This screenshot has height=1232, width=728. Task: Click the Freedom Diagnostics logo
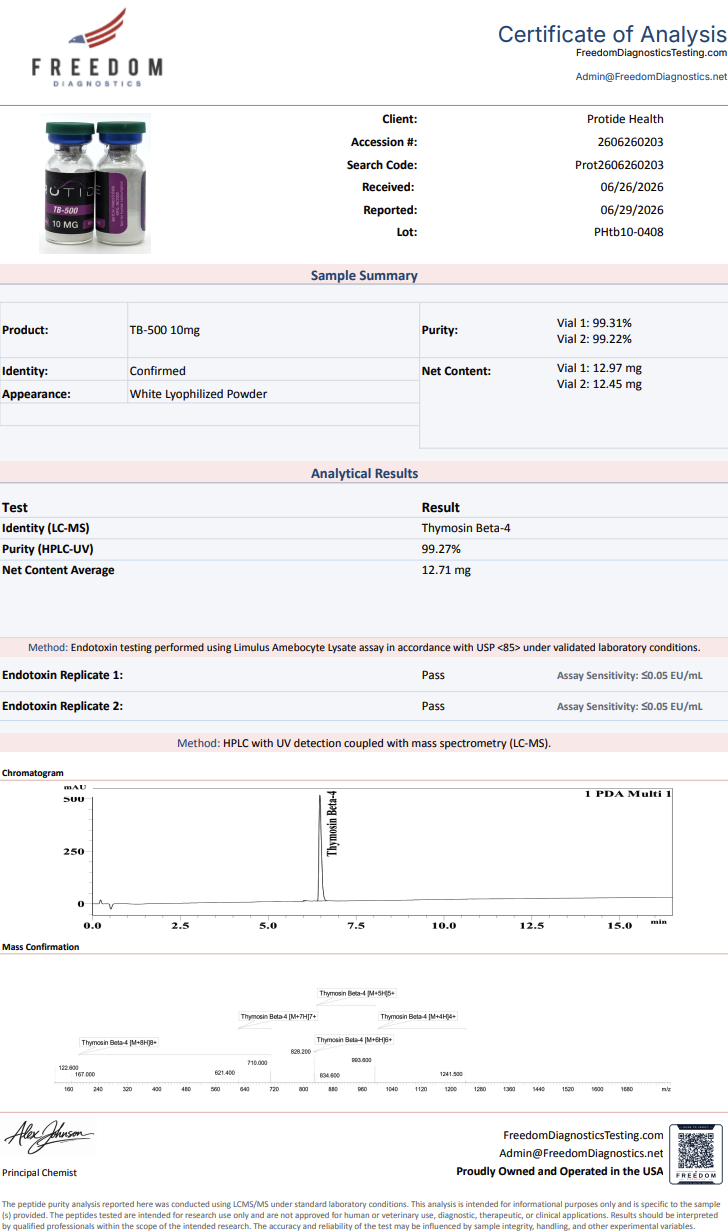click(x=97, y=48)
